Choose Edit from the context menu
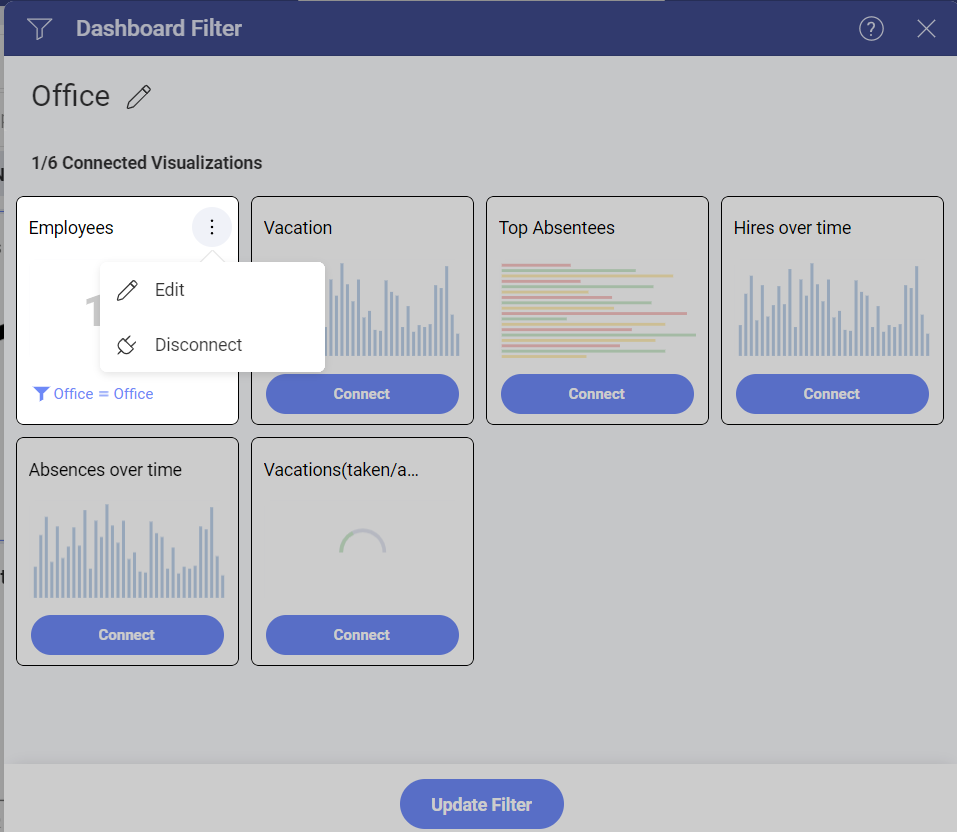The width and height of the screenshot is (957, 832). tap(212, 290)
